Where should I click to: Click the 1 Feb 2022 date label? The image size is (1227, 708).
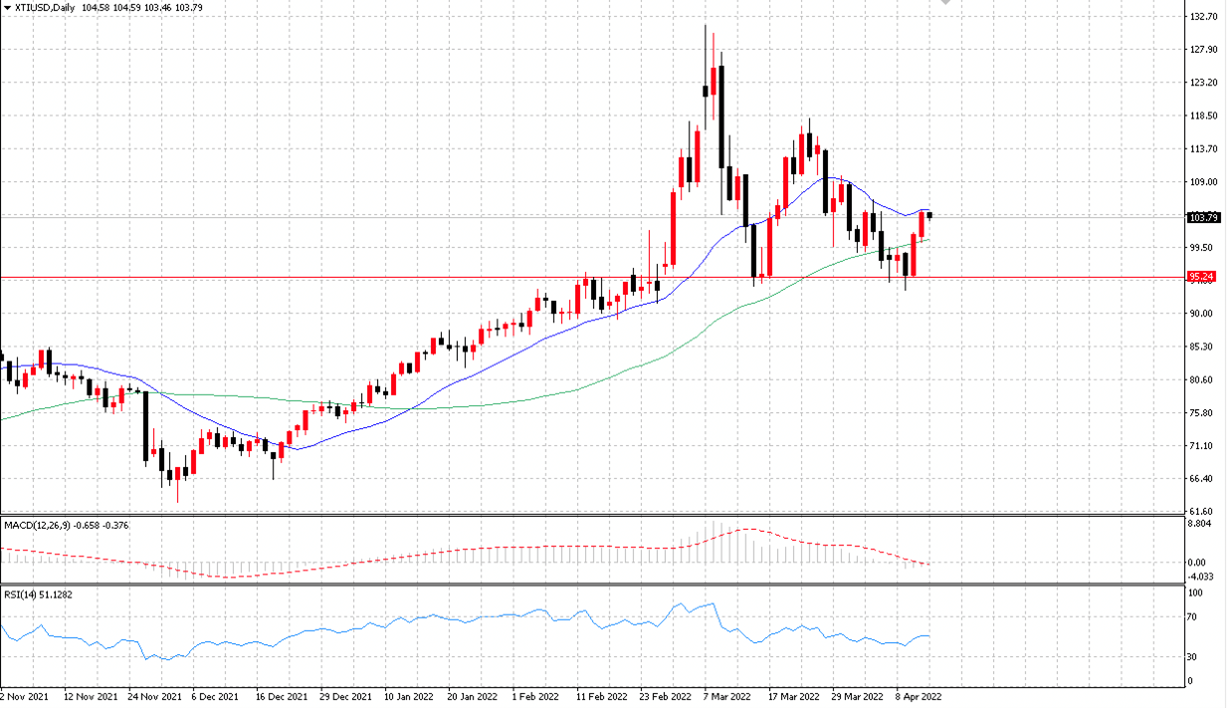click(x=534, y=695)
